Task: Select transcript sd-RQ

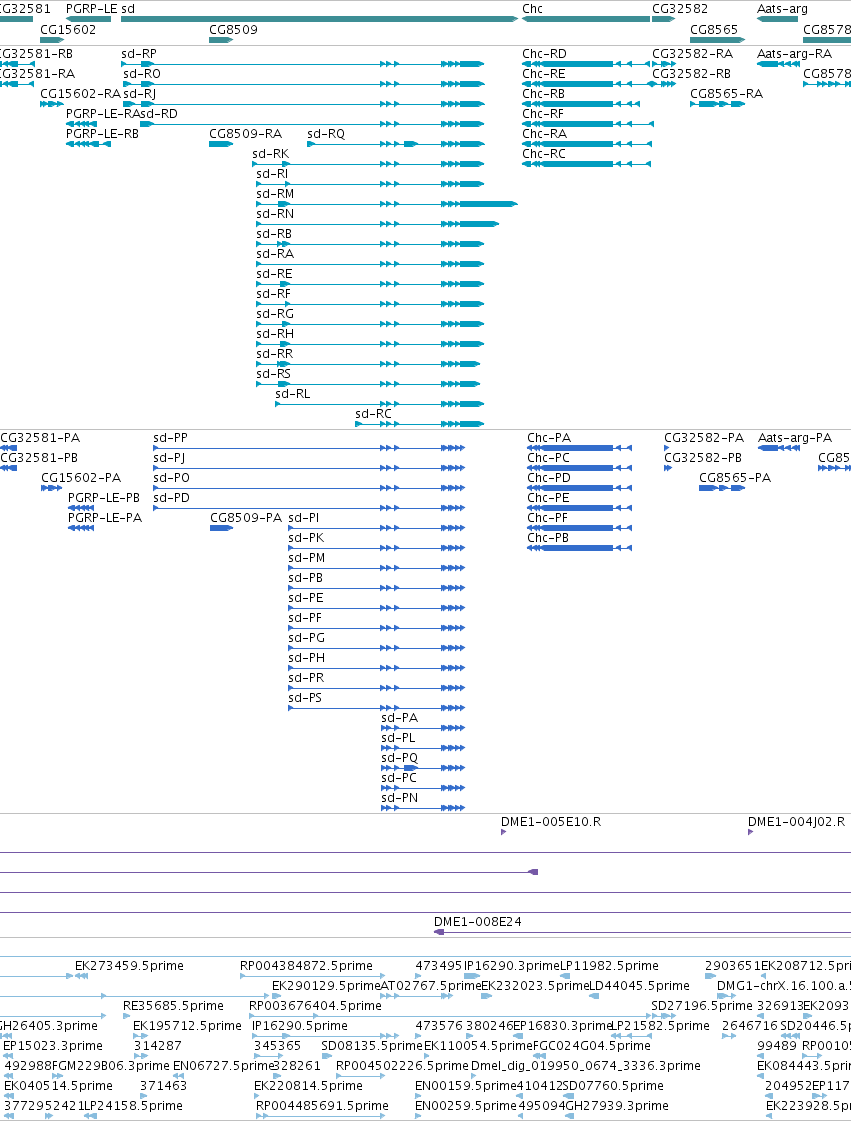Action: (x=326, y=134)
